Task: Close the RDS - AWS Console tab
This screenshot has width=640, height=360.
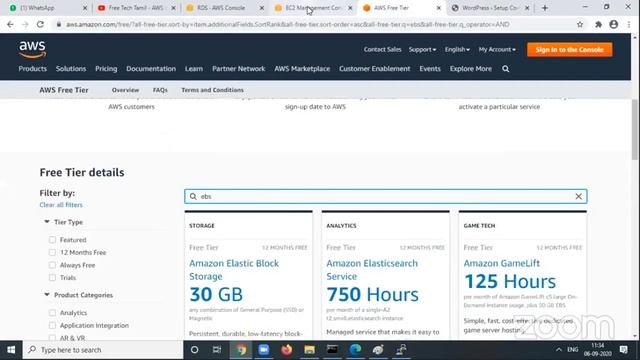Action: click(x=262, y=8)
